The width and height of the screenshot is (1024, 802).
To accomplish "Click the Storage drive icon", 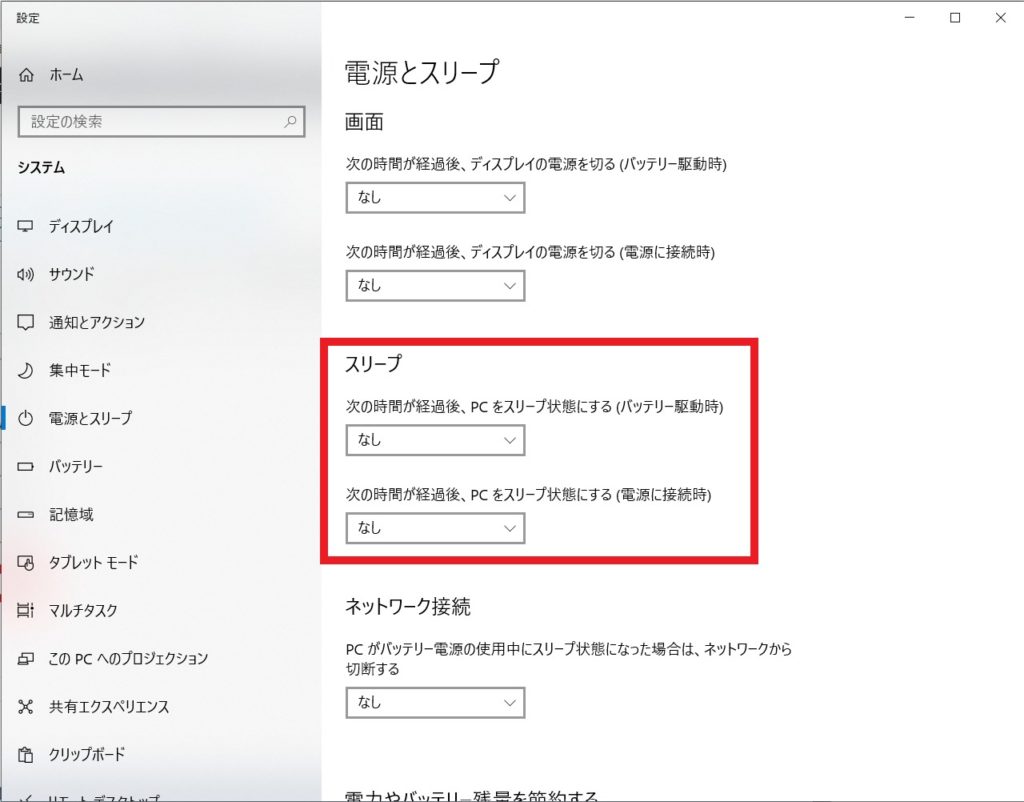I will [x=27, y=515].
